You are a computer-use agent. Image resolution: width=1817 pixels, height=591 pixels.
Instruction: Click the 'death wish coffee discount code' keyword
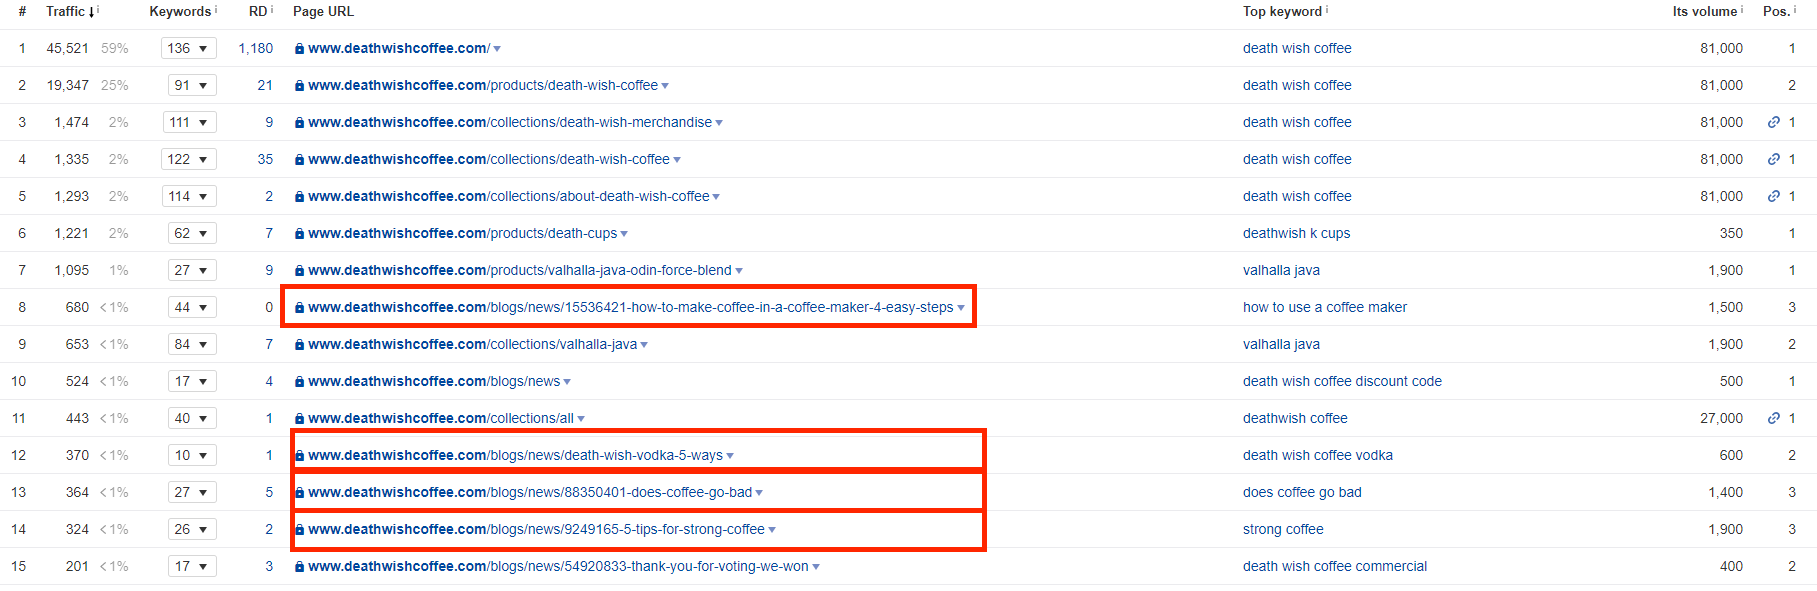(1342, 381)
